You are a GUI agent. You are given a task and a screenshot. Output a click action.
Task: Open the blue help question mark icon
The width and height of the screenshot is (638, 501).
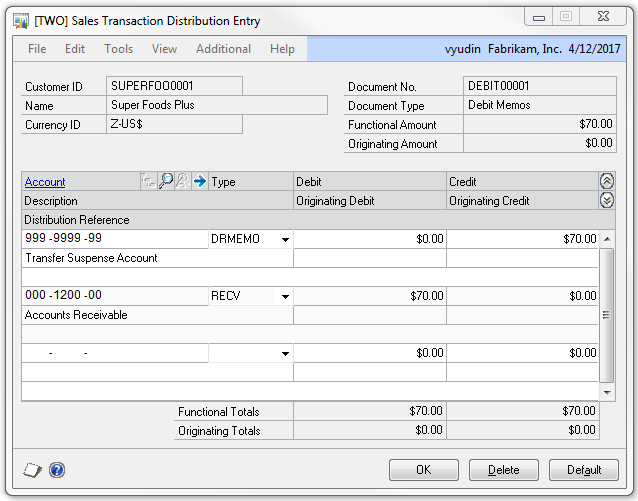click(x=56, y=470)
